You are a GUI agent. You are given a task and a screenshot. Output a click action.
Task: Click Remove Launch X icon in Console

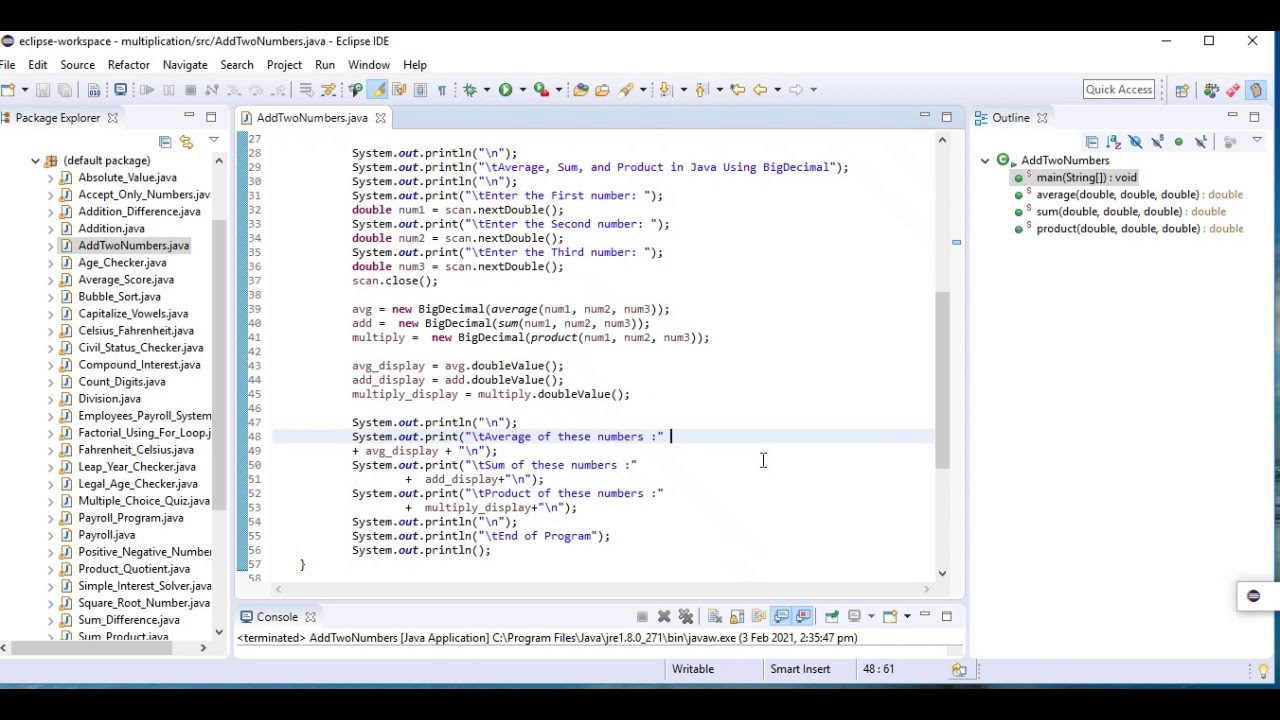[x=664, y=616]
